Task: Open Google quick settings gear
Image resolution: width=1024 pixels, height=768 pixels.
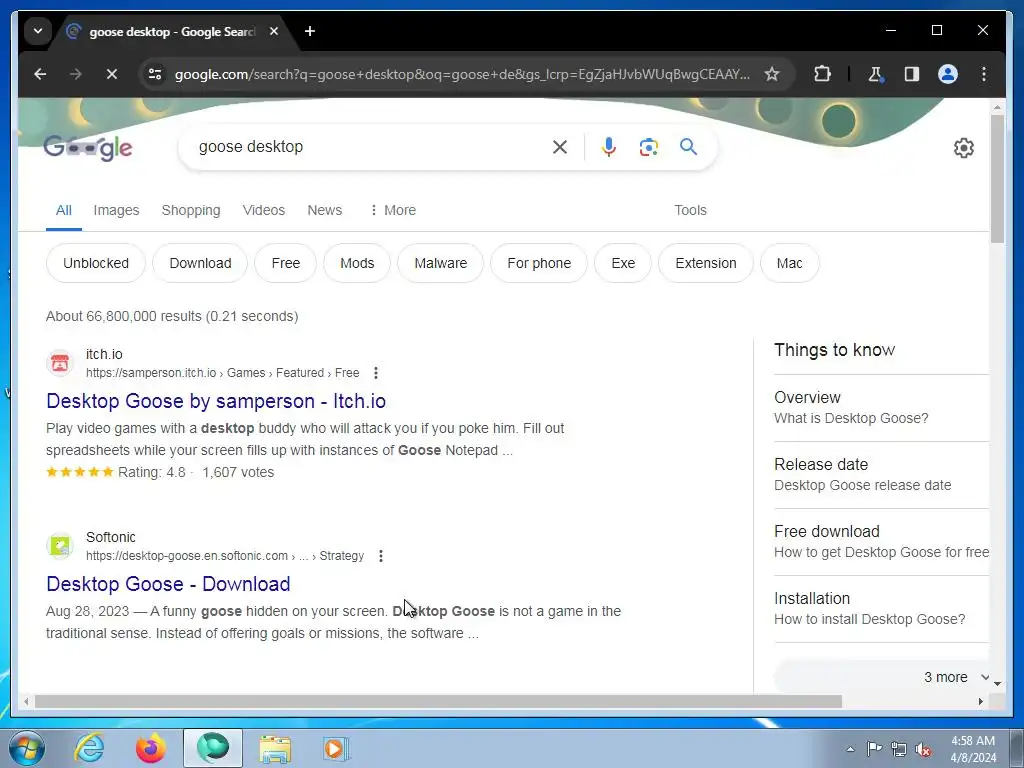Action: [x=963, y=148]
